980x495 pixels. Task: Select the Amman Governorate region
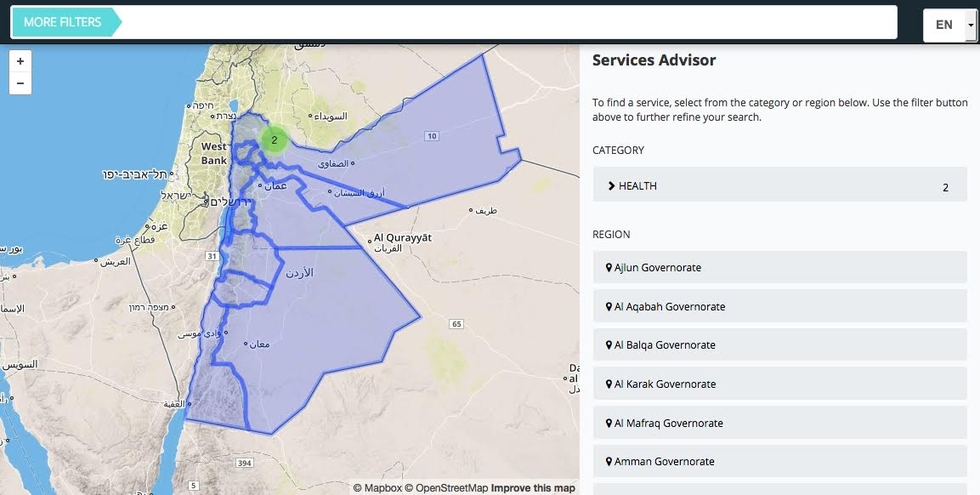tap(664, 462)
